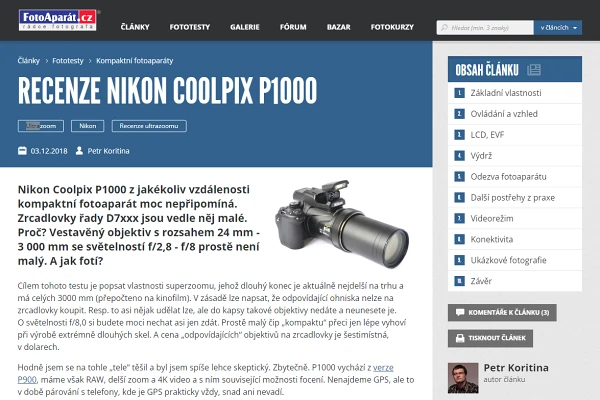
Task: Open the FOTOKURZY menu item
Action: [x=392, y=27]
